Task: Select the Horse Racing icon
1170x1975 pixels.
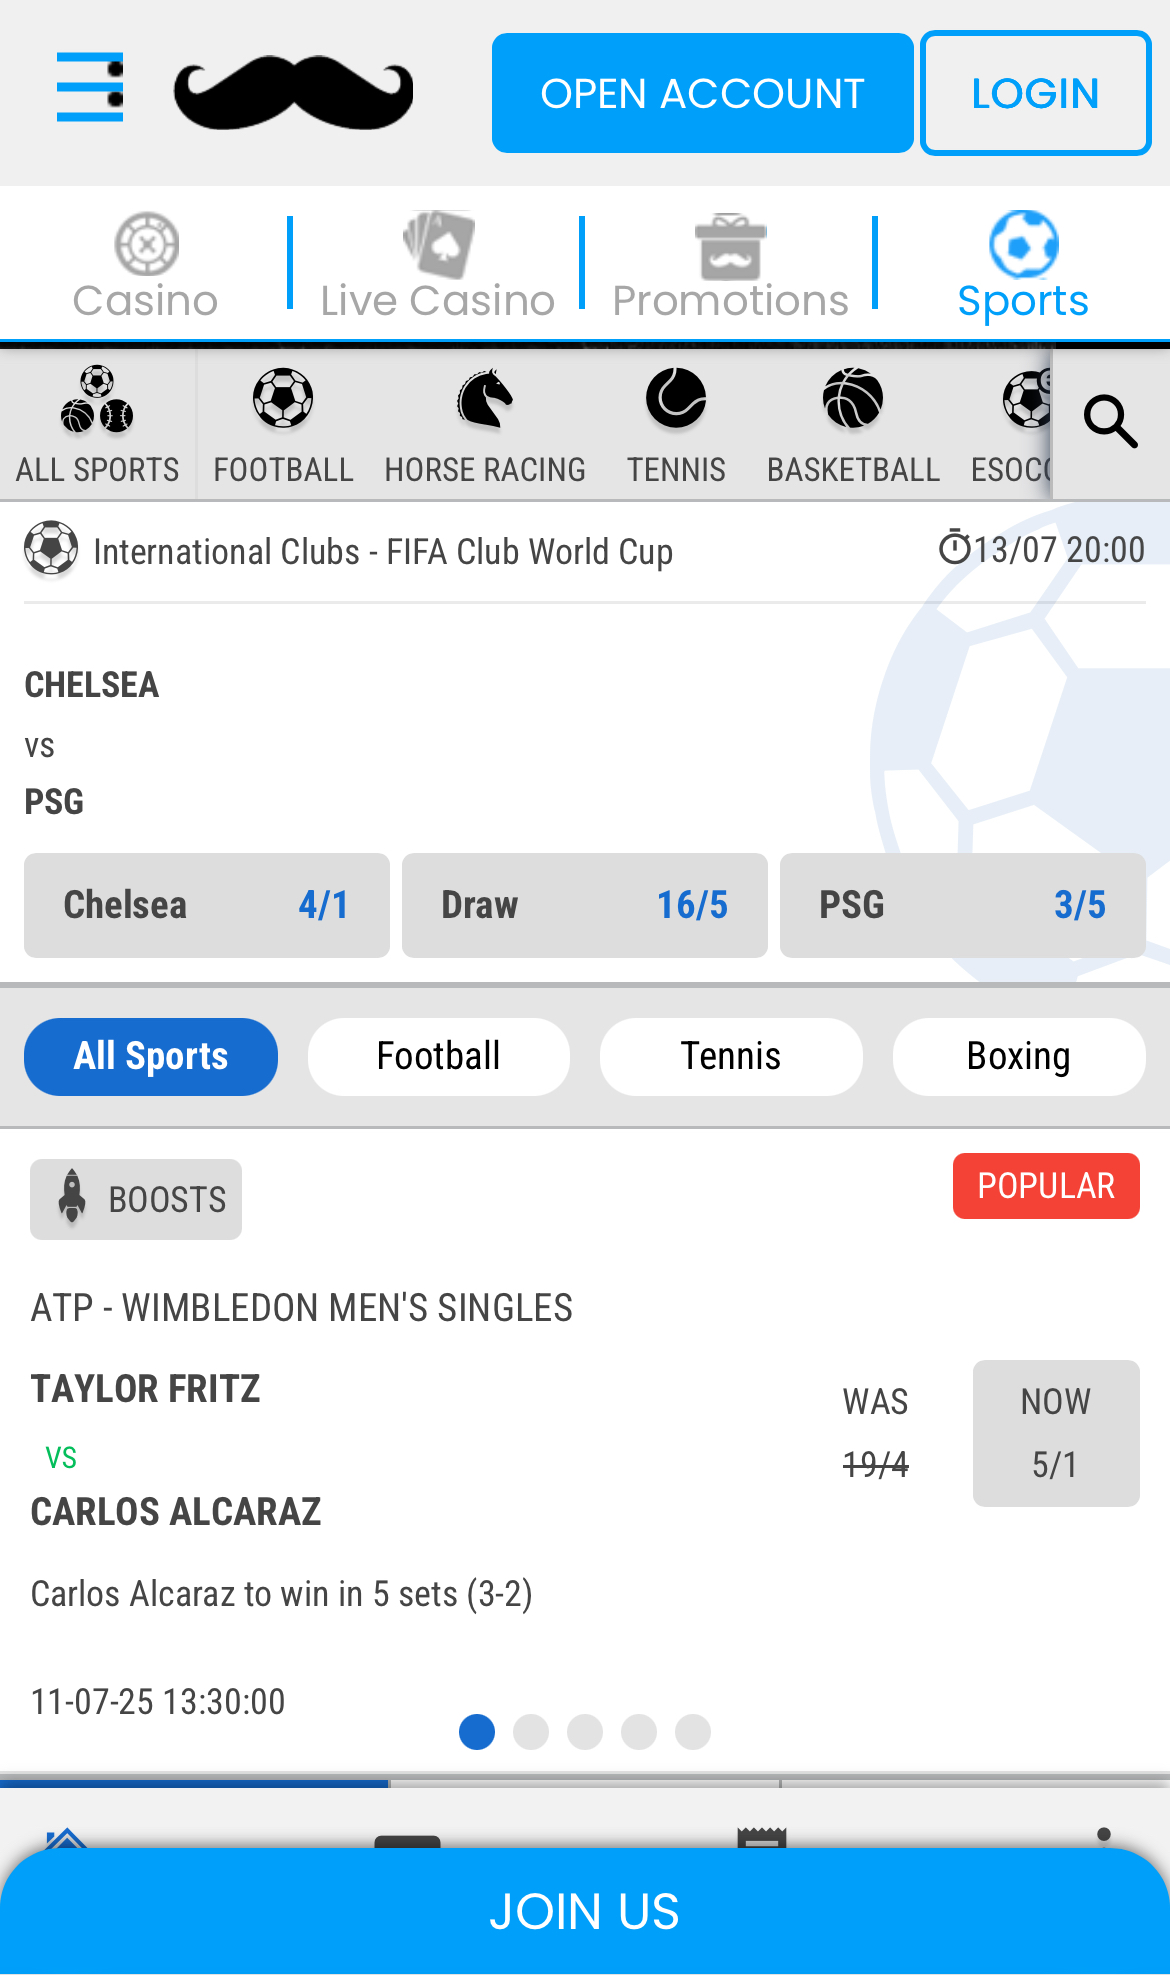Action: point(485,399)
